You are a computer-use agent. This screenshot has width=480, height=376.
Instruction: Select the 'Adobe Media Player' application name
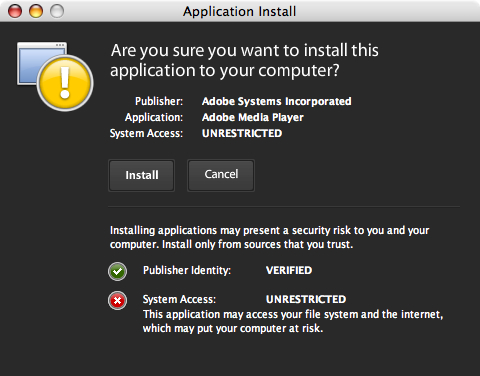point(253,117)
